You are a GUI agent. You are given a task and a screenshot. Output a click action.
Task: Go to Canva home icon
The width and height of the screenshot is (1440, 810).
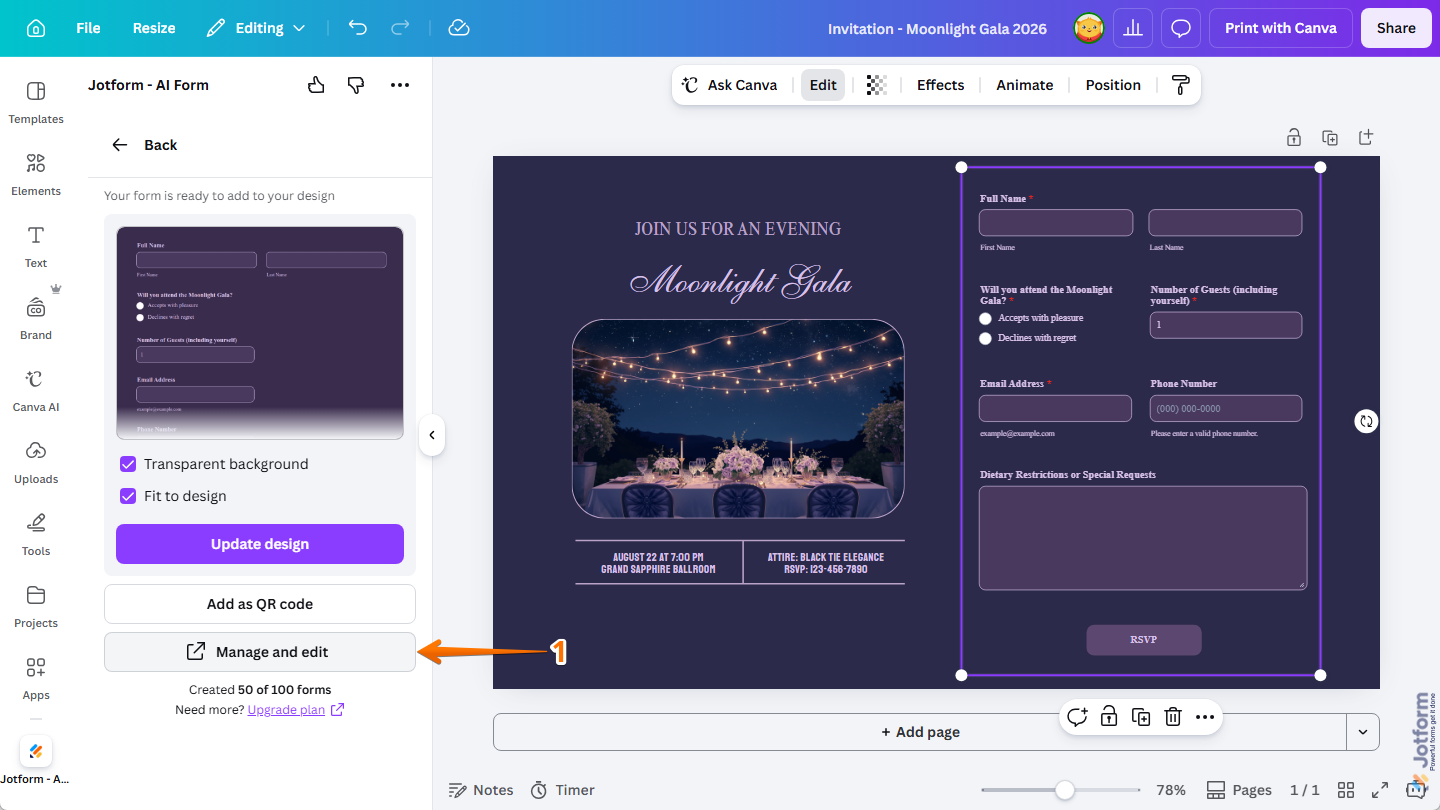36,28
